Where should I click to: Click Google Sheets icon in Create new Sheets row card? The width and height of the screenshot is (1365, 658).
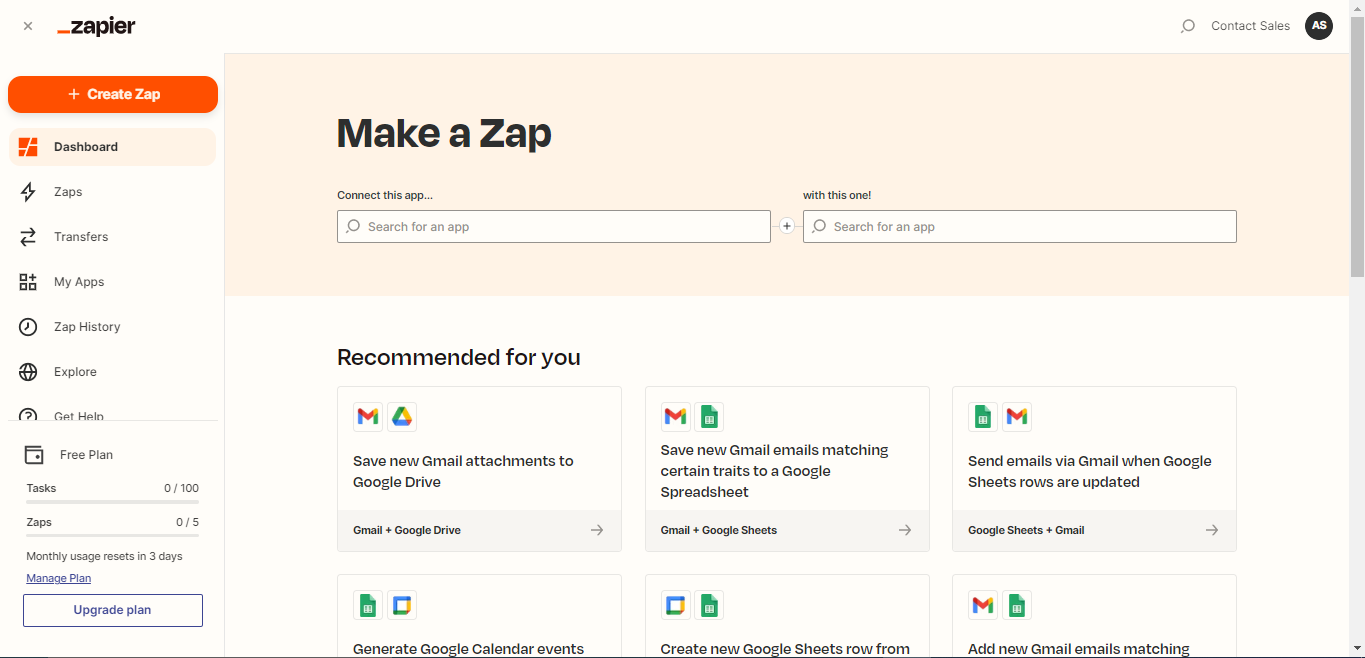[709, 605]
